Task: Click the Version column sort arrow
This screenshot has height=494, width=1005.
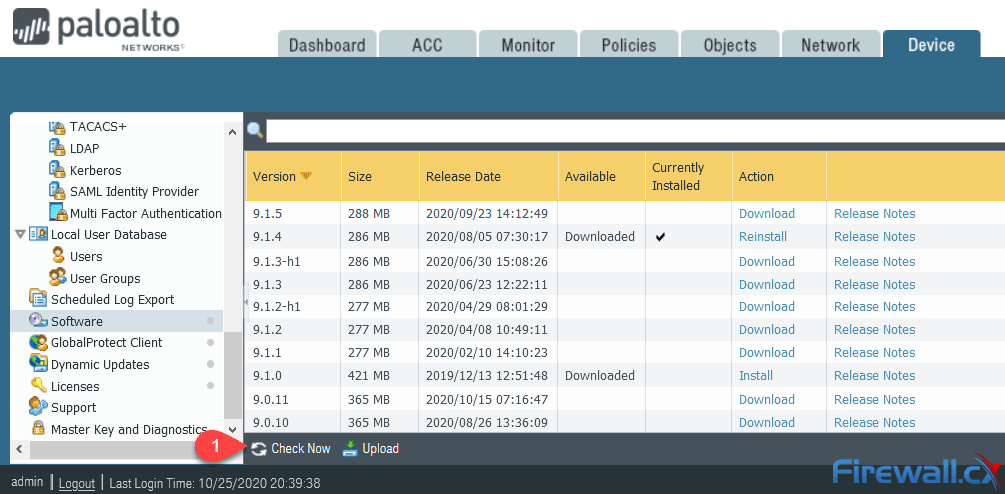Action: coord(306,176)
